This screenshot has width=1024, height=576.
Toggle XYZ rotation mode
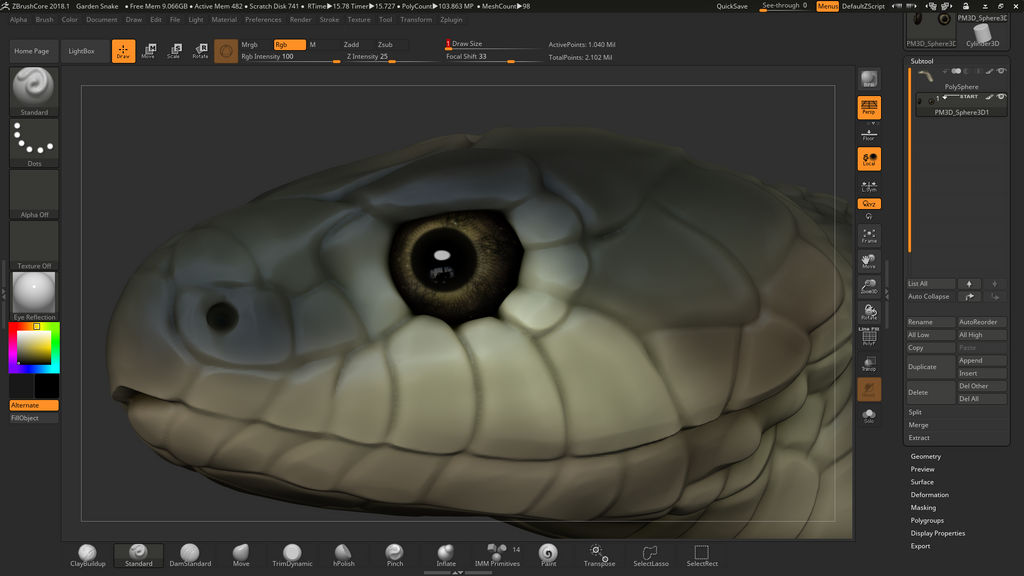869,204
